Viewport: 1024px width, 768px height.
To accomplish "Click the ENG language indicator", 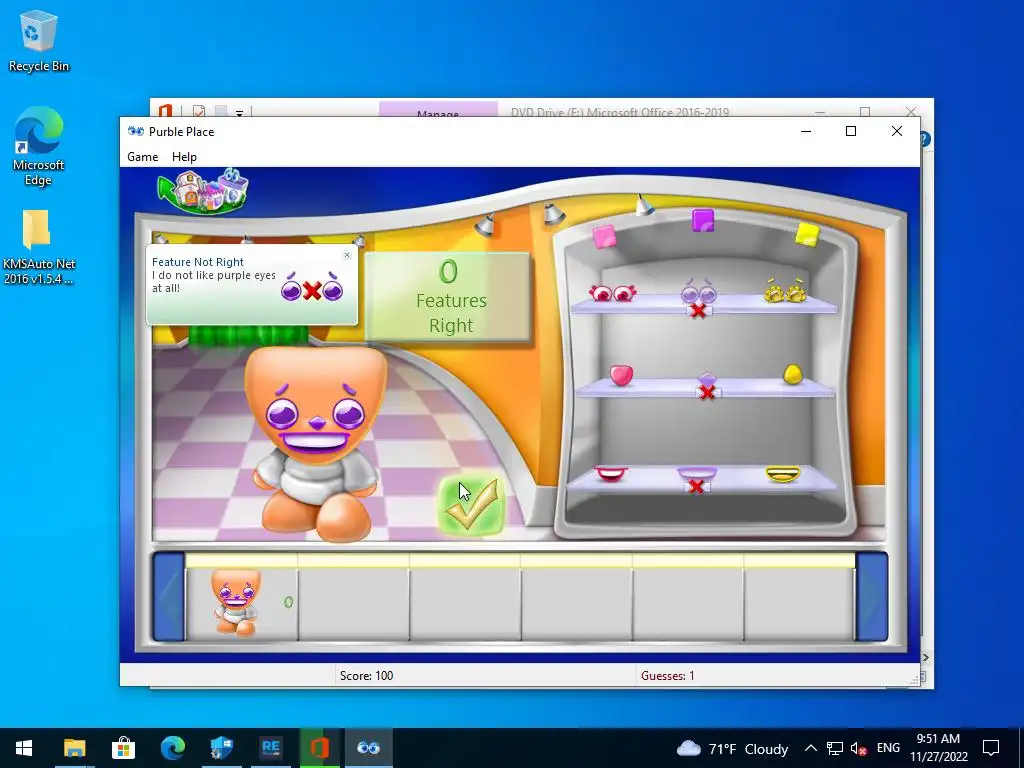I will [x=888, y=748].
